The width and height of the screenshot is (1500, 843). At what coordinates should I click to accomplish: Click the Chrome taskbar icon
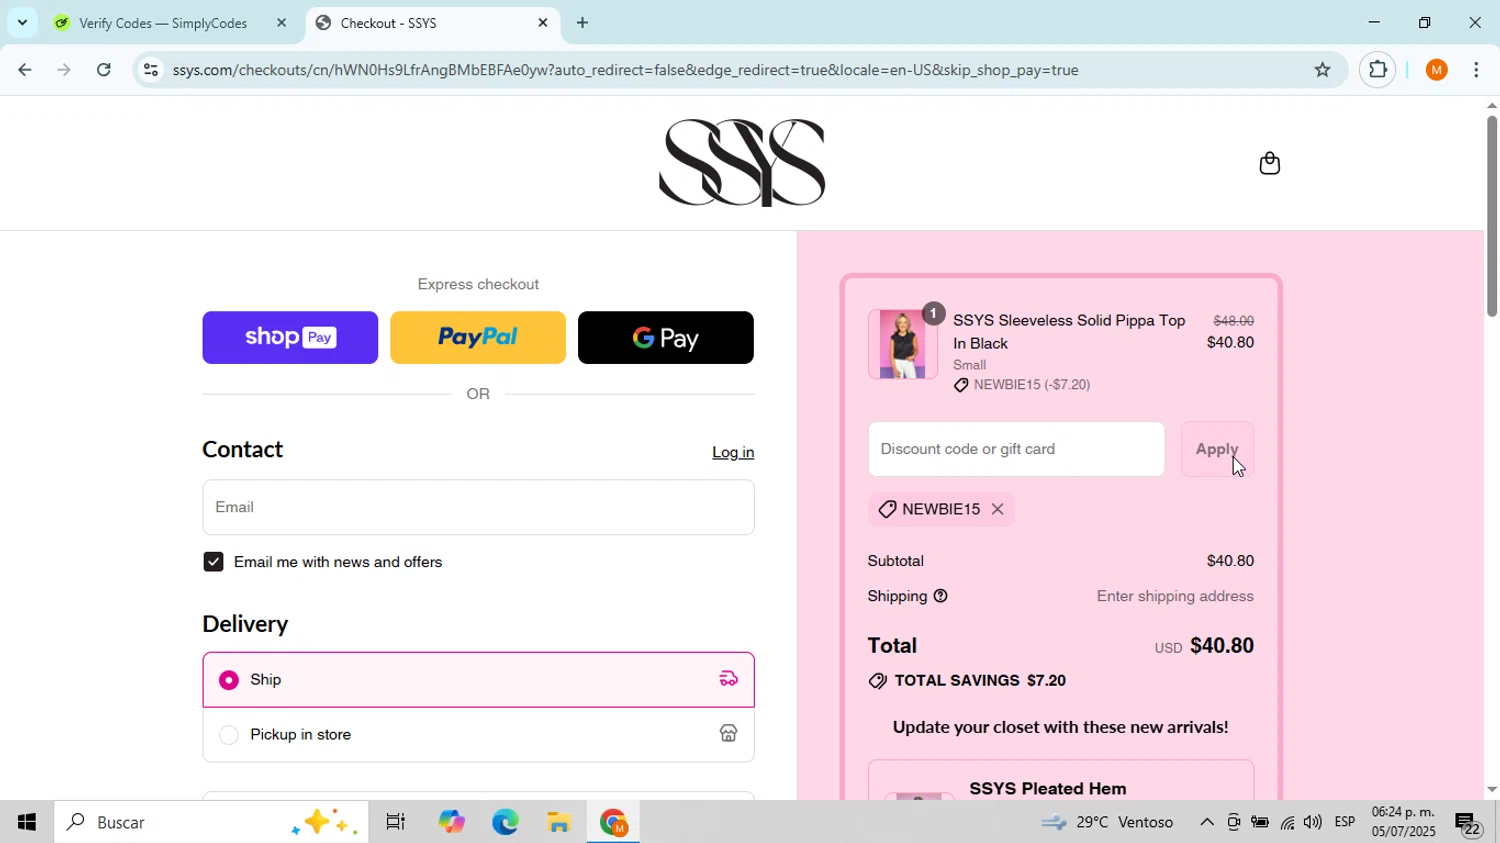coord(613,822)
